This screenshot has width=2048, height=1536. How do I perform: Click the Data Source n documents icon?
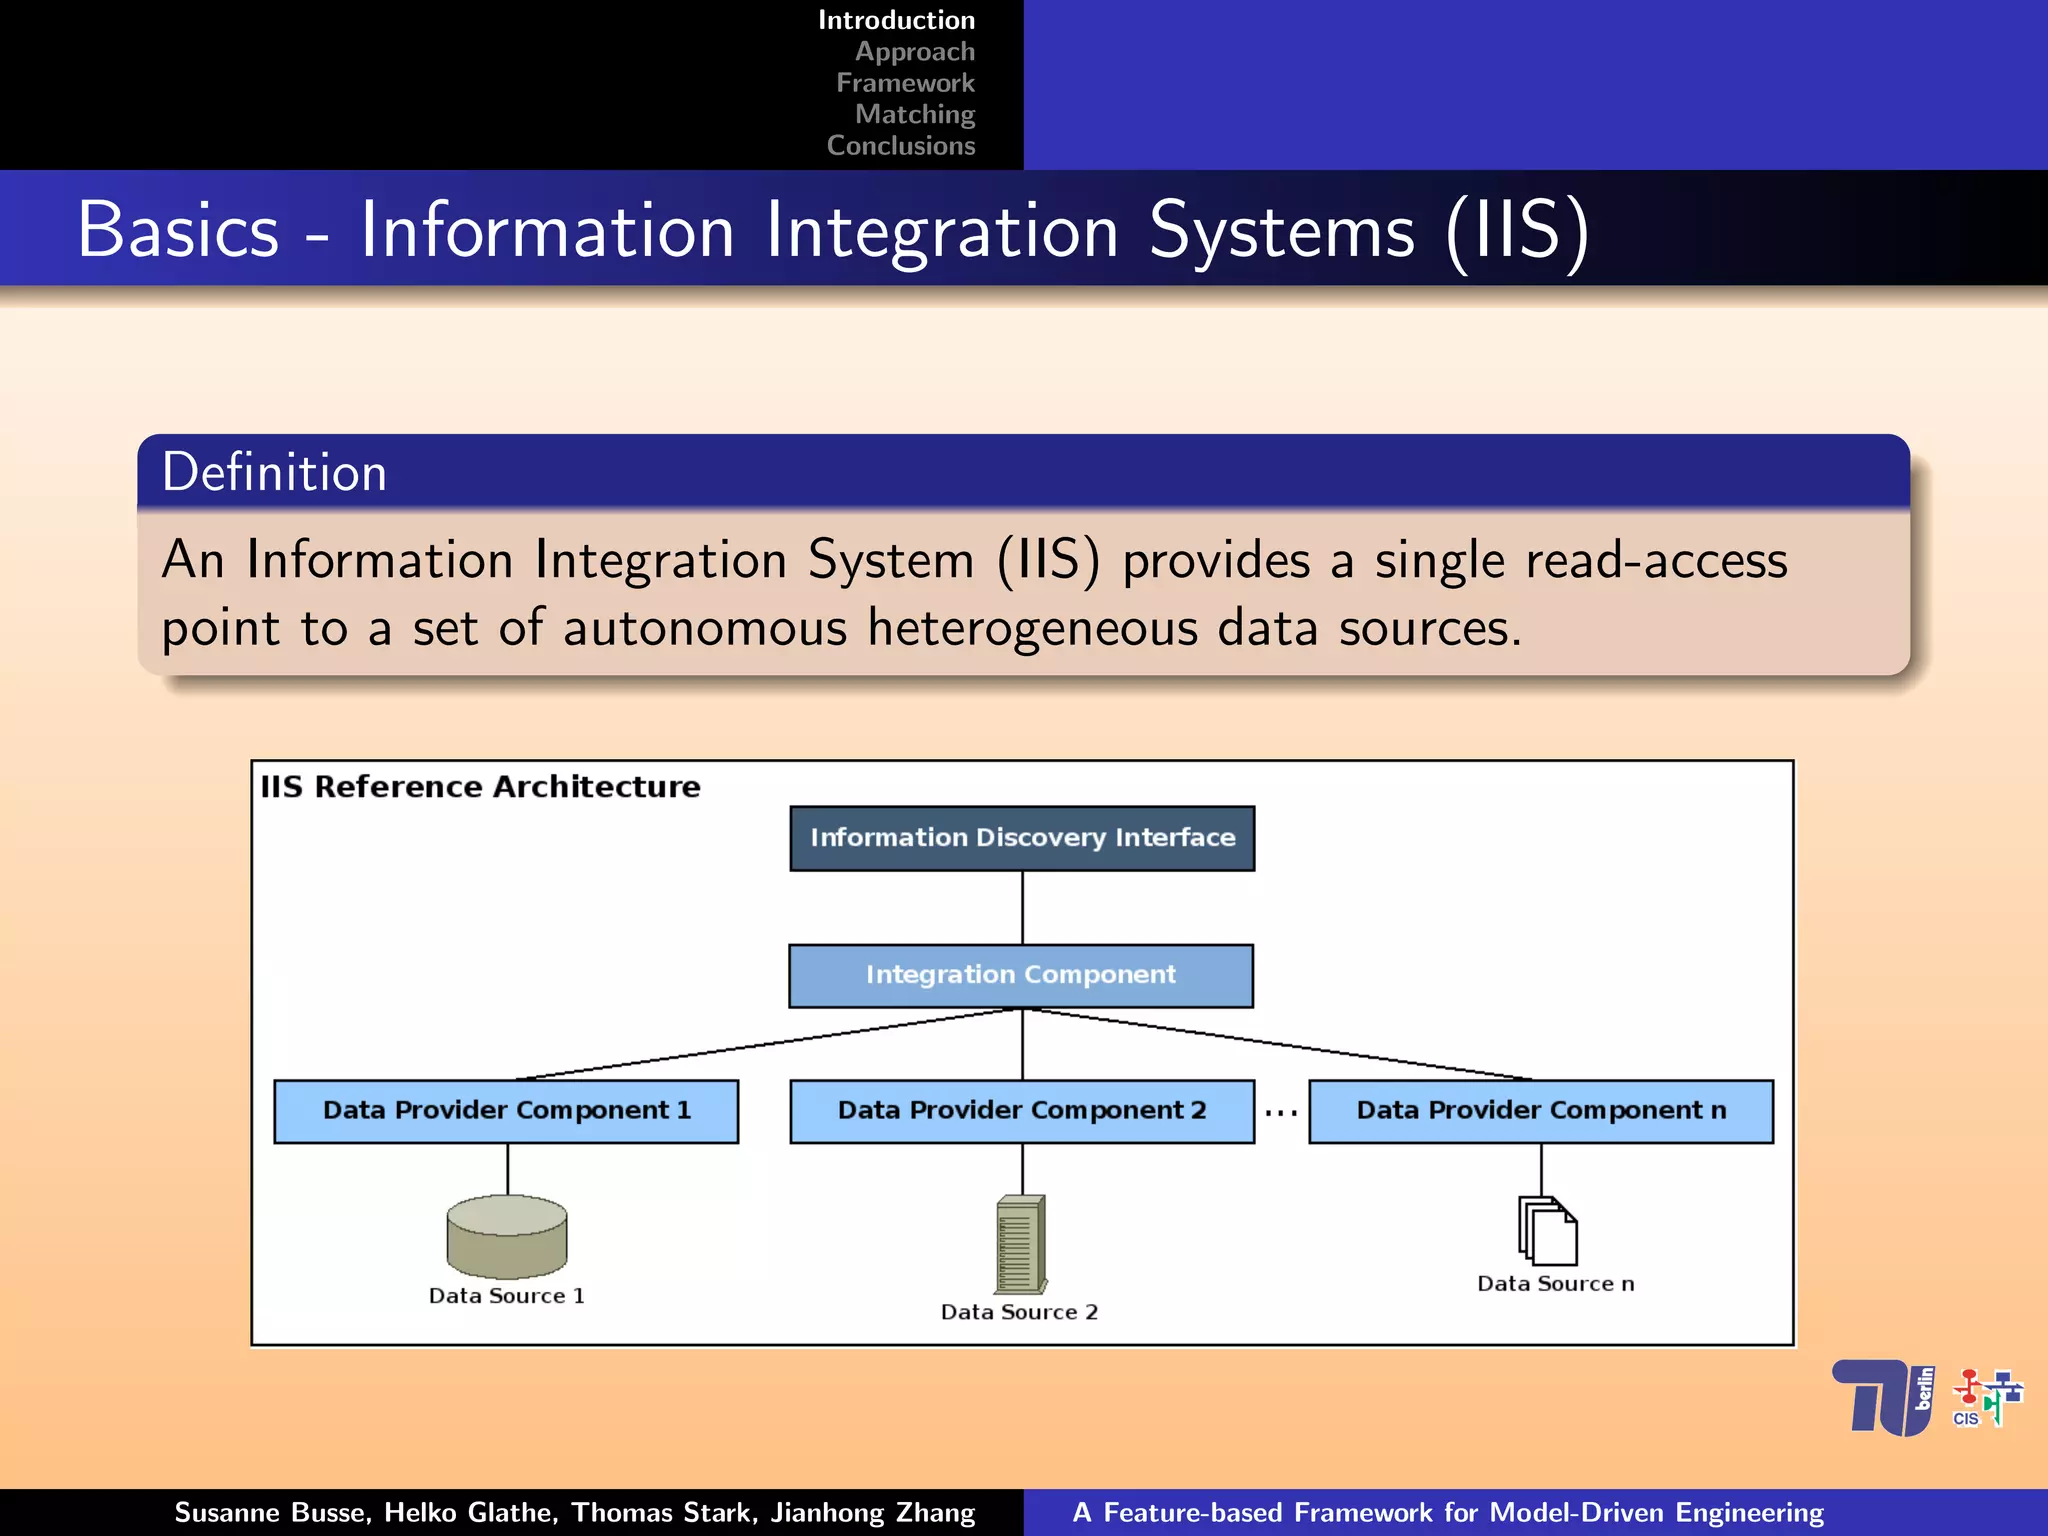1547,1231
